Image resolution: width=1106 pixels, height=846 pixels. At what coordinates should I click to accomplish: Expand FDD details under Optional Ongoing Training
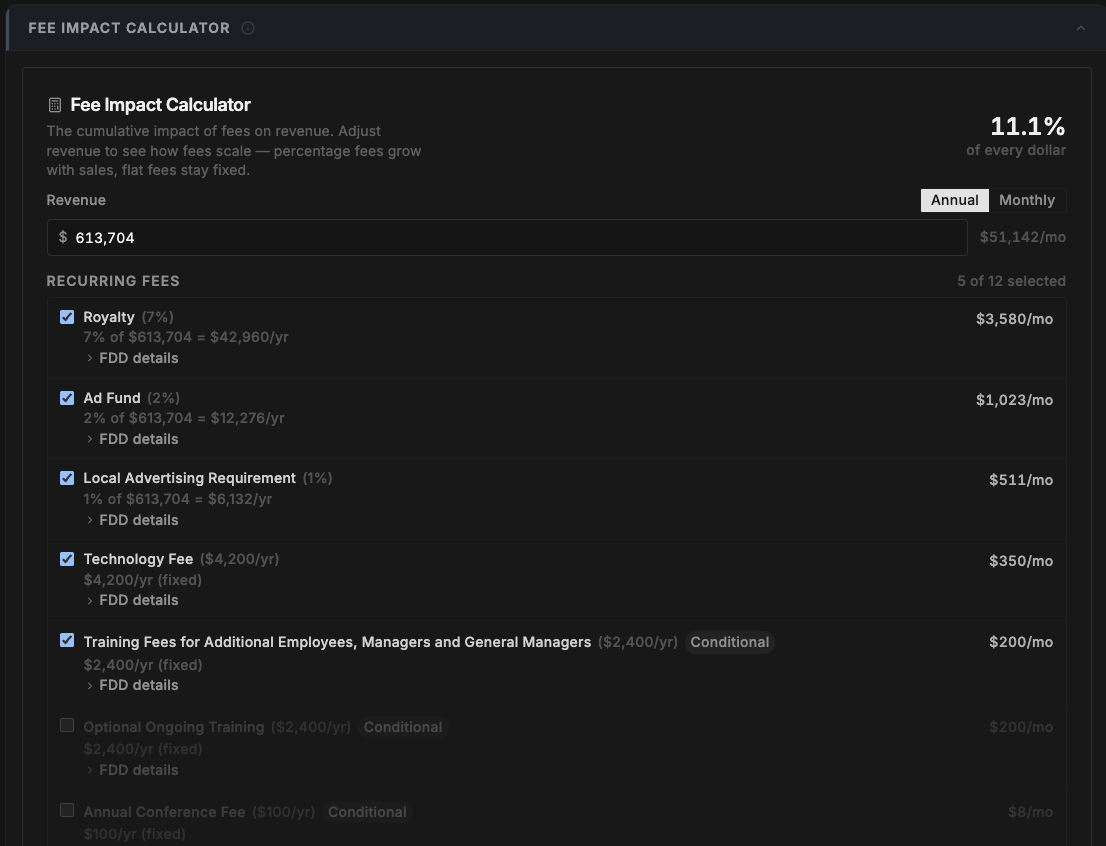point(132,771)
